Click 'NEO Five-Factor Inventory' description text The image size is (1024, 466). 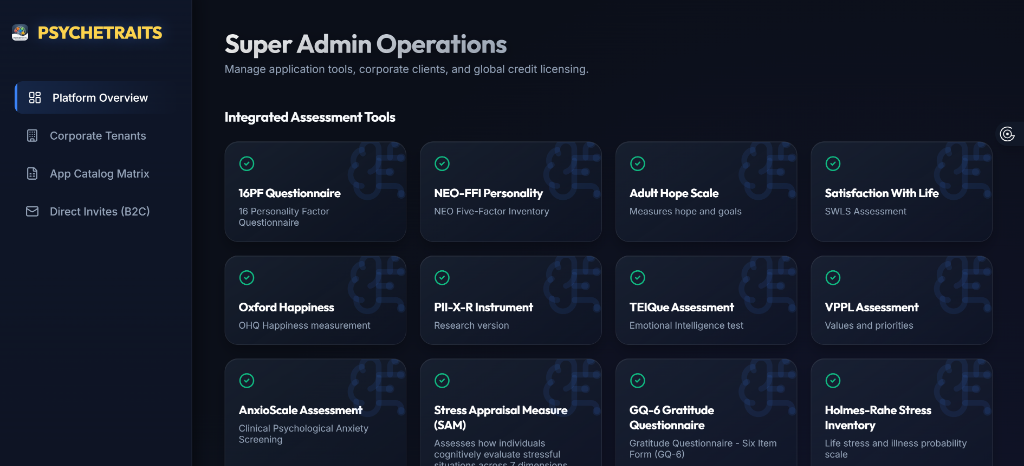[491, 211]
